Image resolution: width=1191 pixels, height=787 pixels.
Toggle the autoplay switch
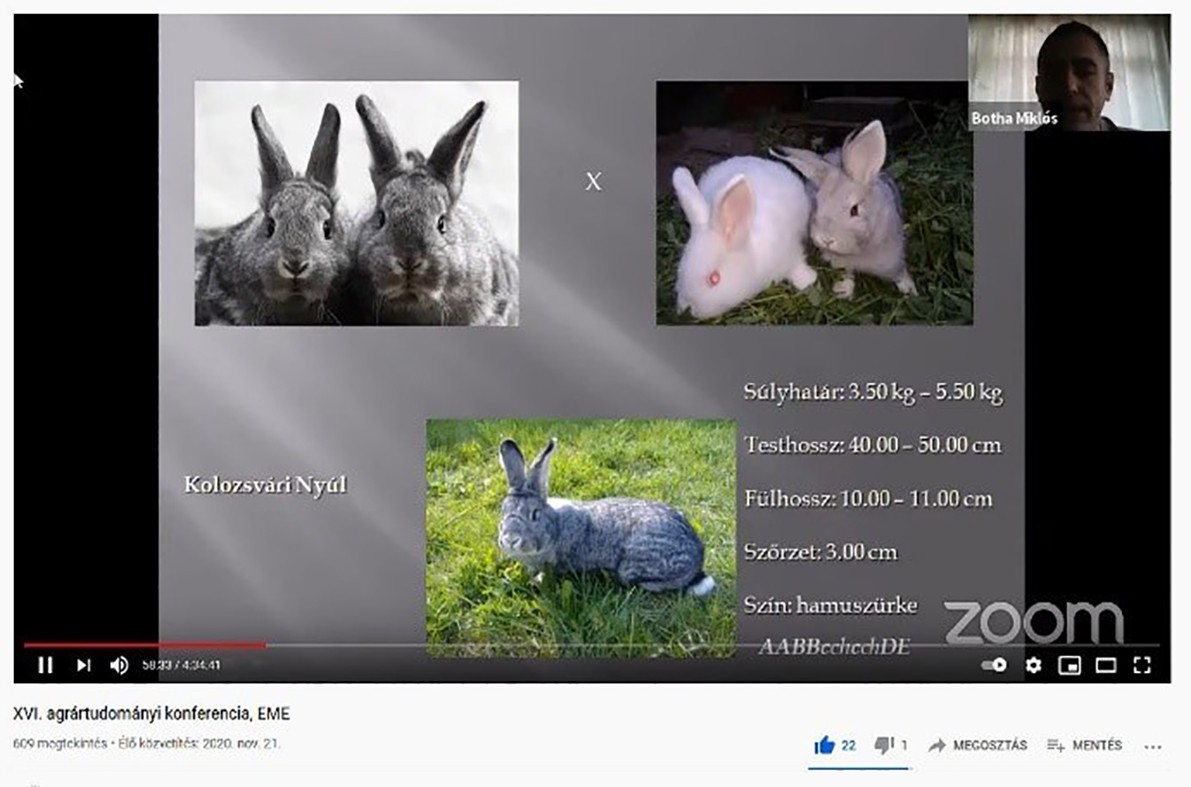(995, 665)
